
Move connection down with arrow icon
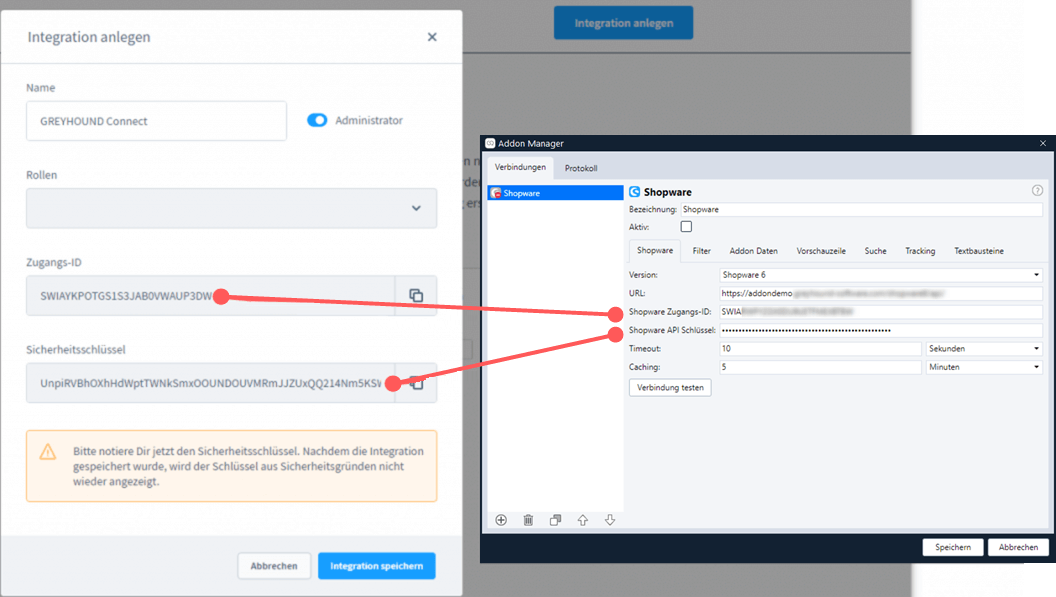(610, 520)
